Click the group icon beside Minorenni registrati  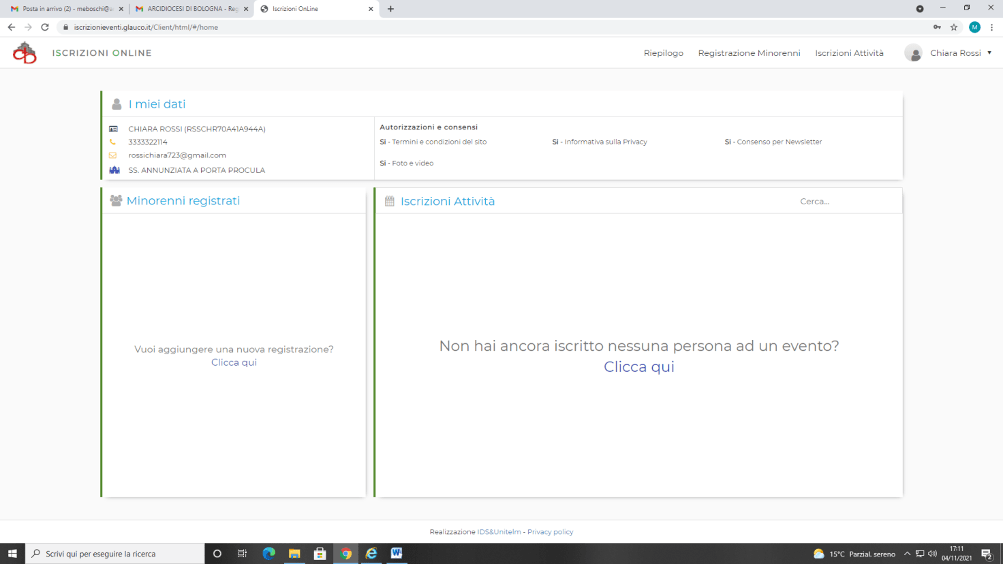pyautogui.click(x=116, y=201)
